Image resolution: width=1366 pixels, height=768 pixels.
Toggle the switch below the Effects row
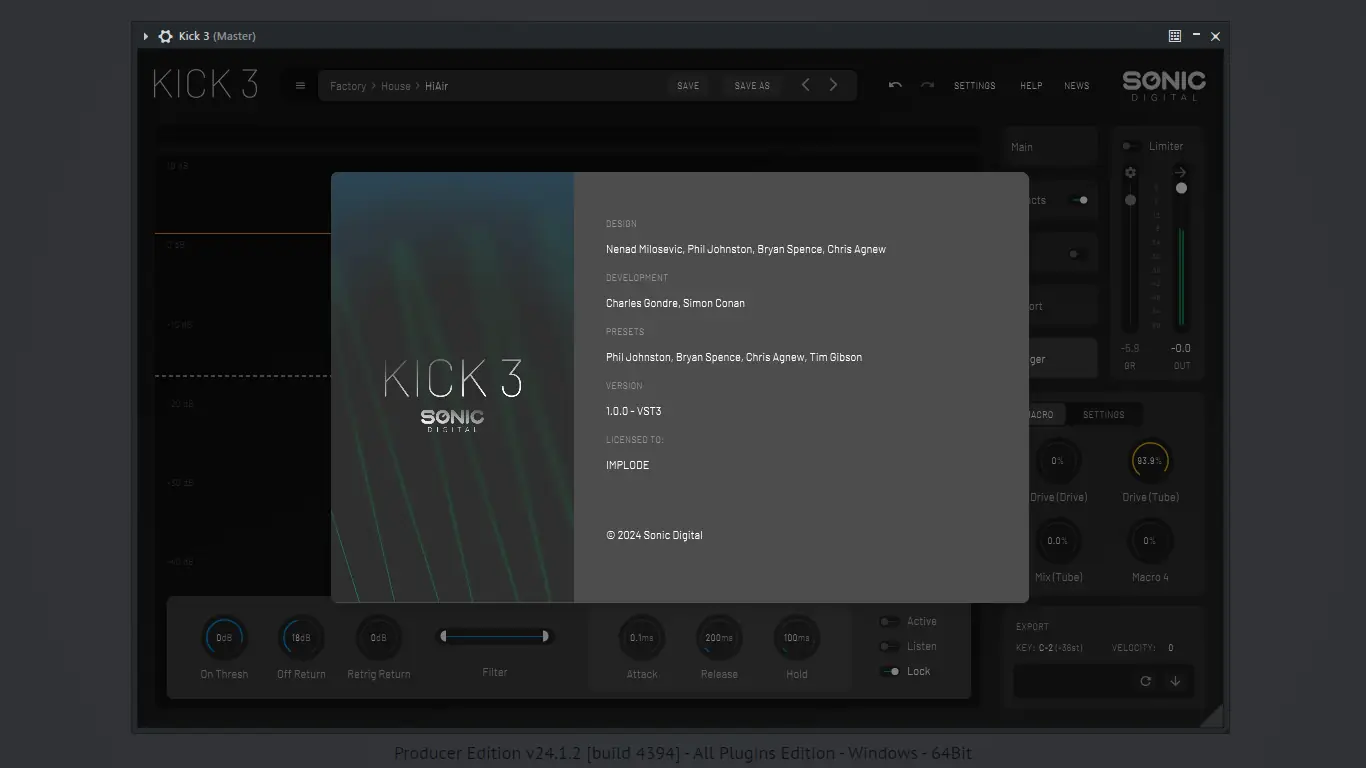[1078, 254]
